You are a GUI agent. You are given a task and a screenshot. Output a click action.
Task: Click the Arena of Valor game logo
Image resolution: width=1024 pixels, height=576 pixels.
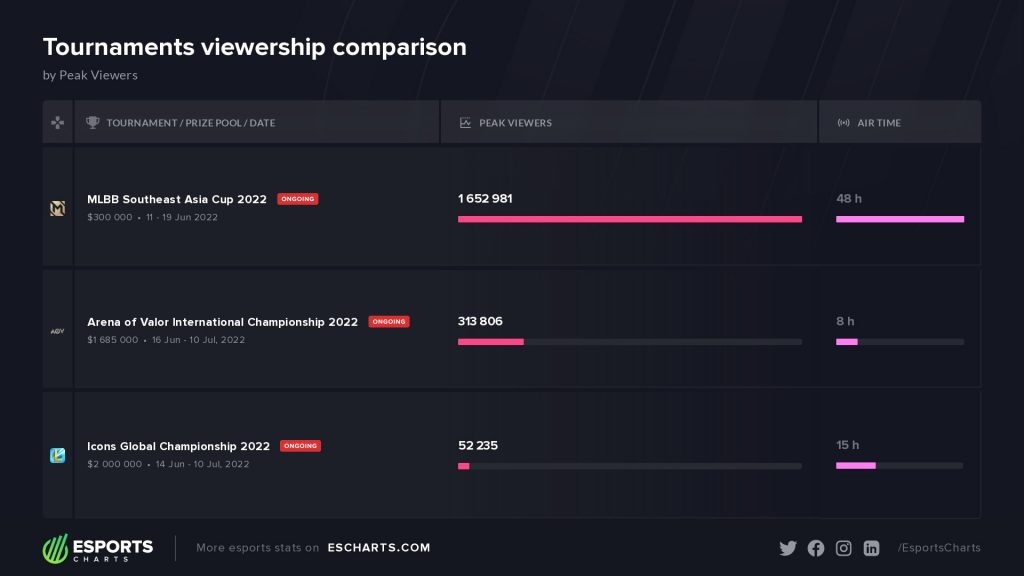58,331
